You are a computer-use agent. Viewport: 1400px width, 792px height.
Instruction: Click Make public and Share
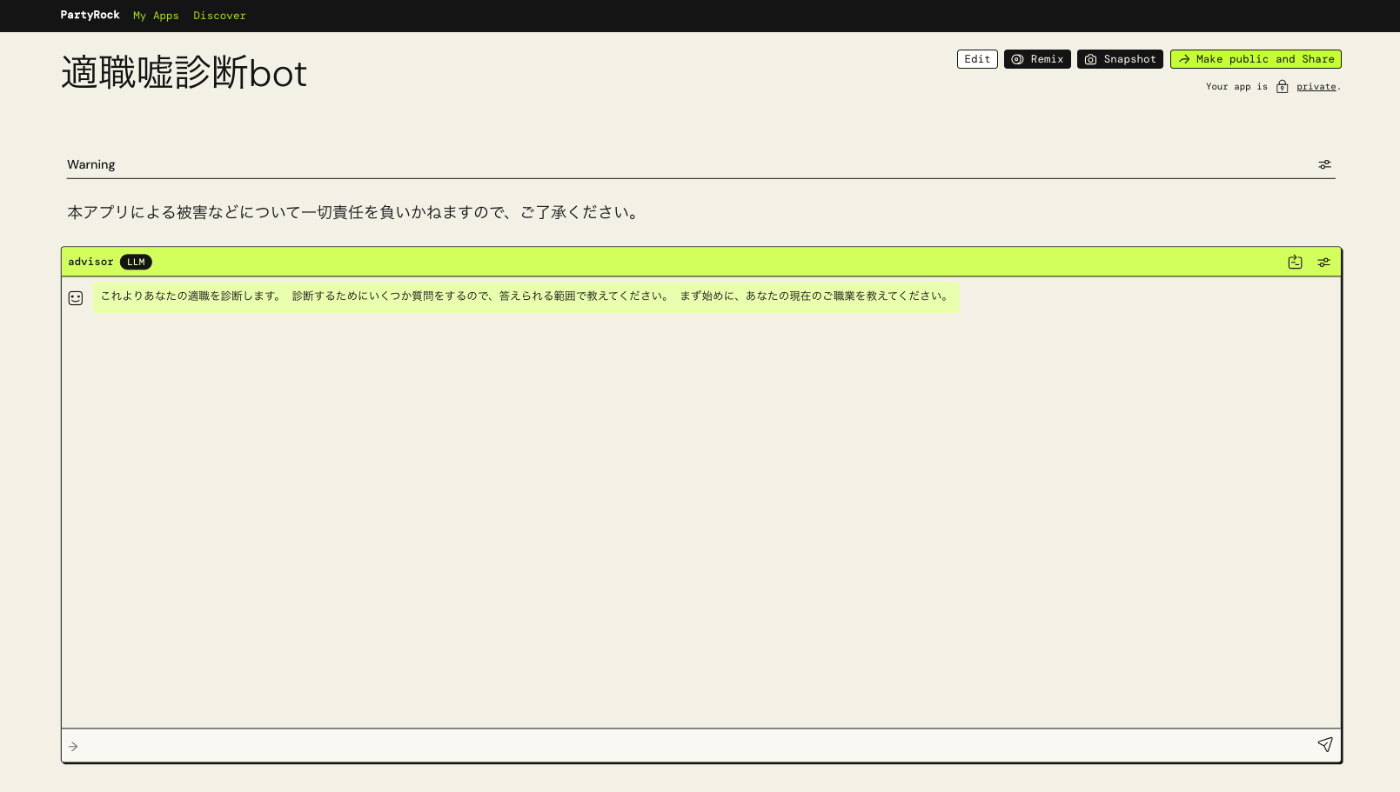click(x=1256, y=59)
